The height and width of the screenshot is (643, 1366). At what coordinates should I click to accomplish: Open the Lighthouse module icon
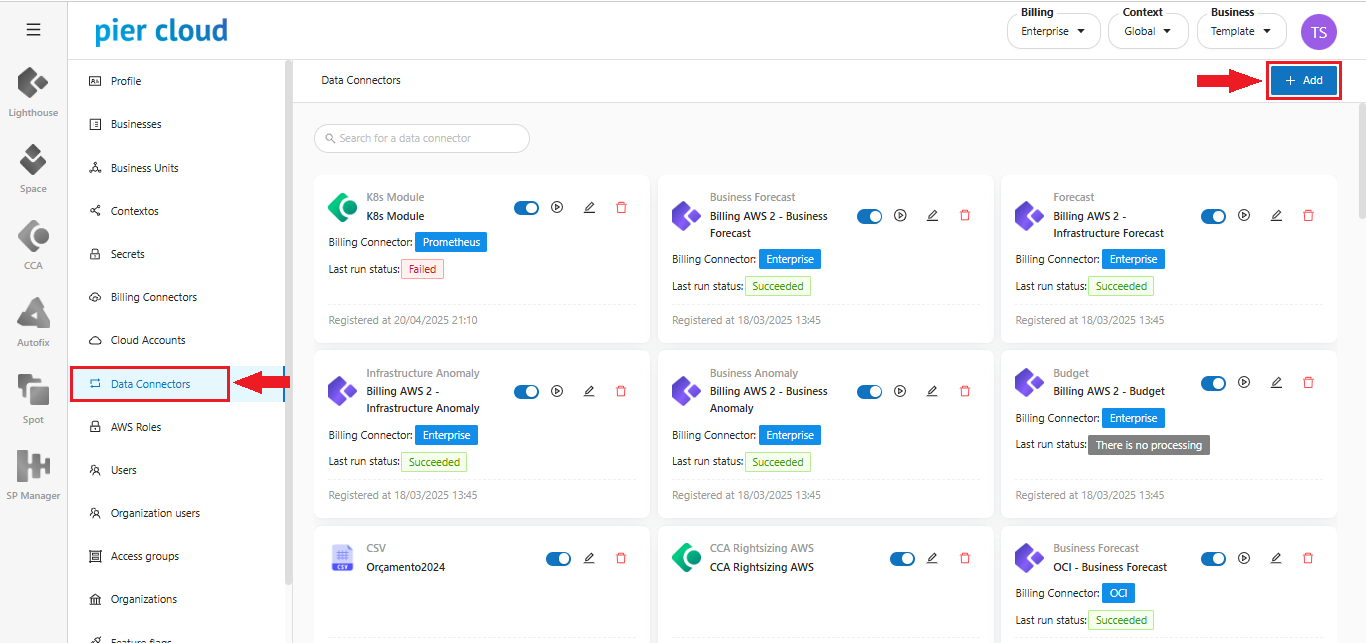click(x=33, y=84)
